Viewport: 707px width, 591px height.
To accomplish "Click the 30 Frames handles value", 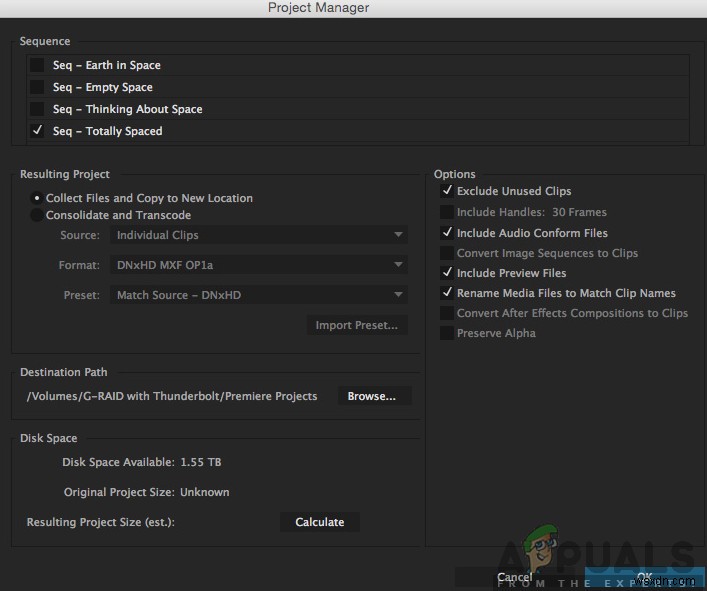I will (579, 212).
